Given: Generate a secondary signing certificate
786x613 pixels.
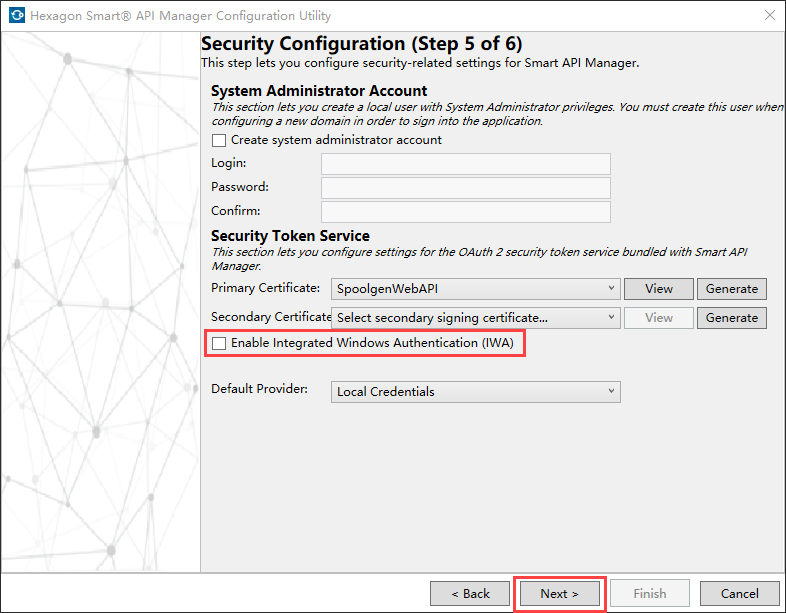Looking at the screenshot, I should [731, 318].
